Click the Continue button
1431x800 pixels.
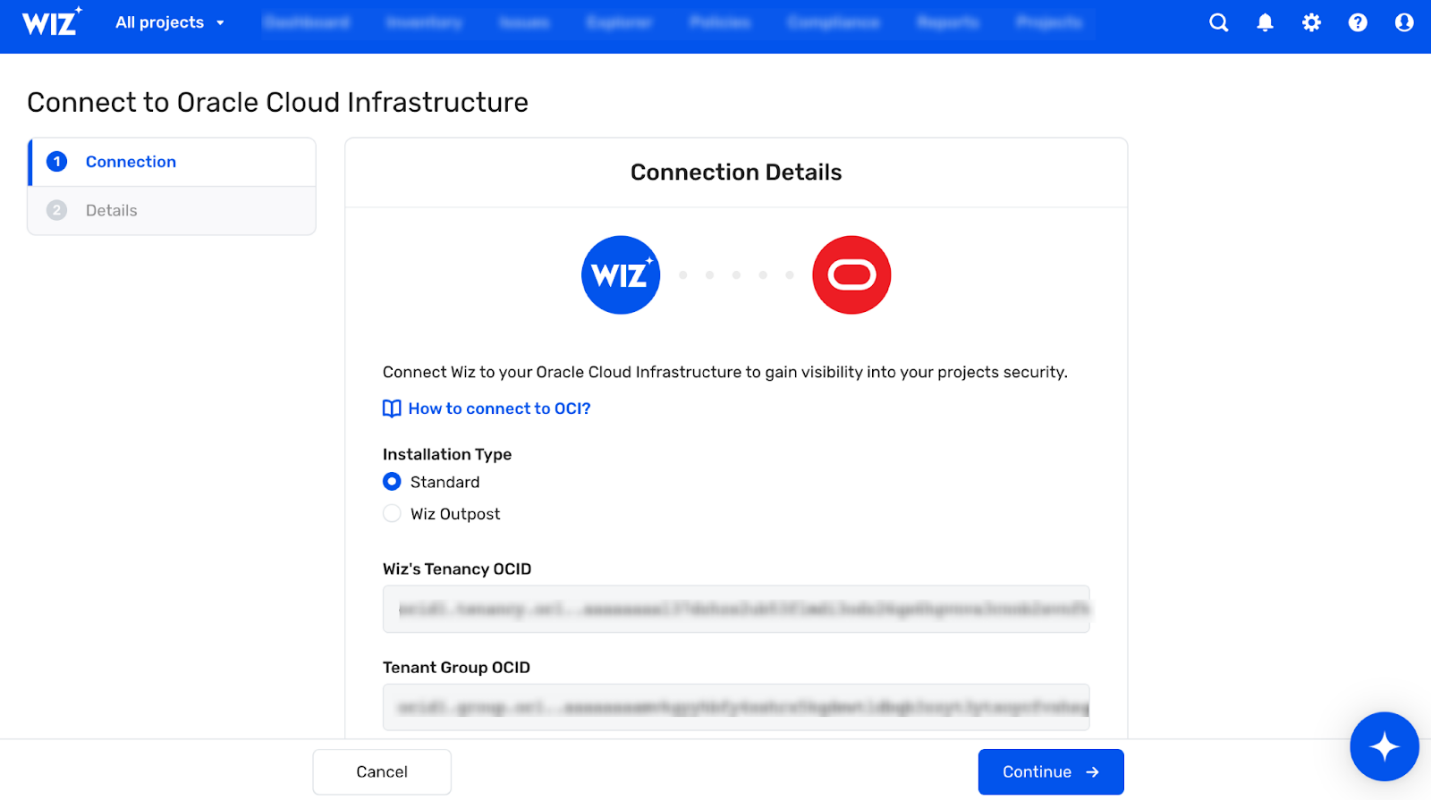tap(1050, 772)
